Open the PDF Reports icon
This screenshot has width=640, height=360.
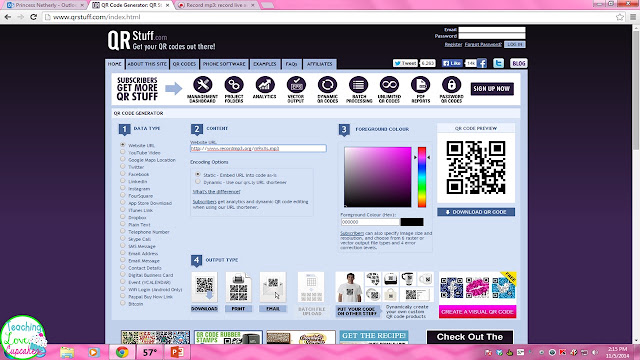420,85
